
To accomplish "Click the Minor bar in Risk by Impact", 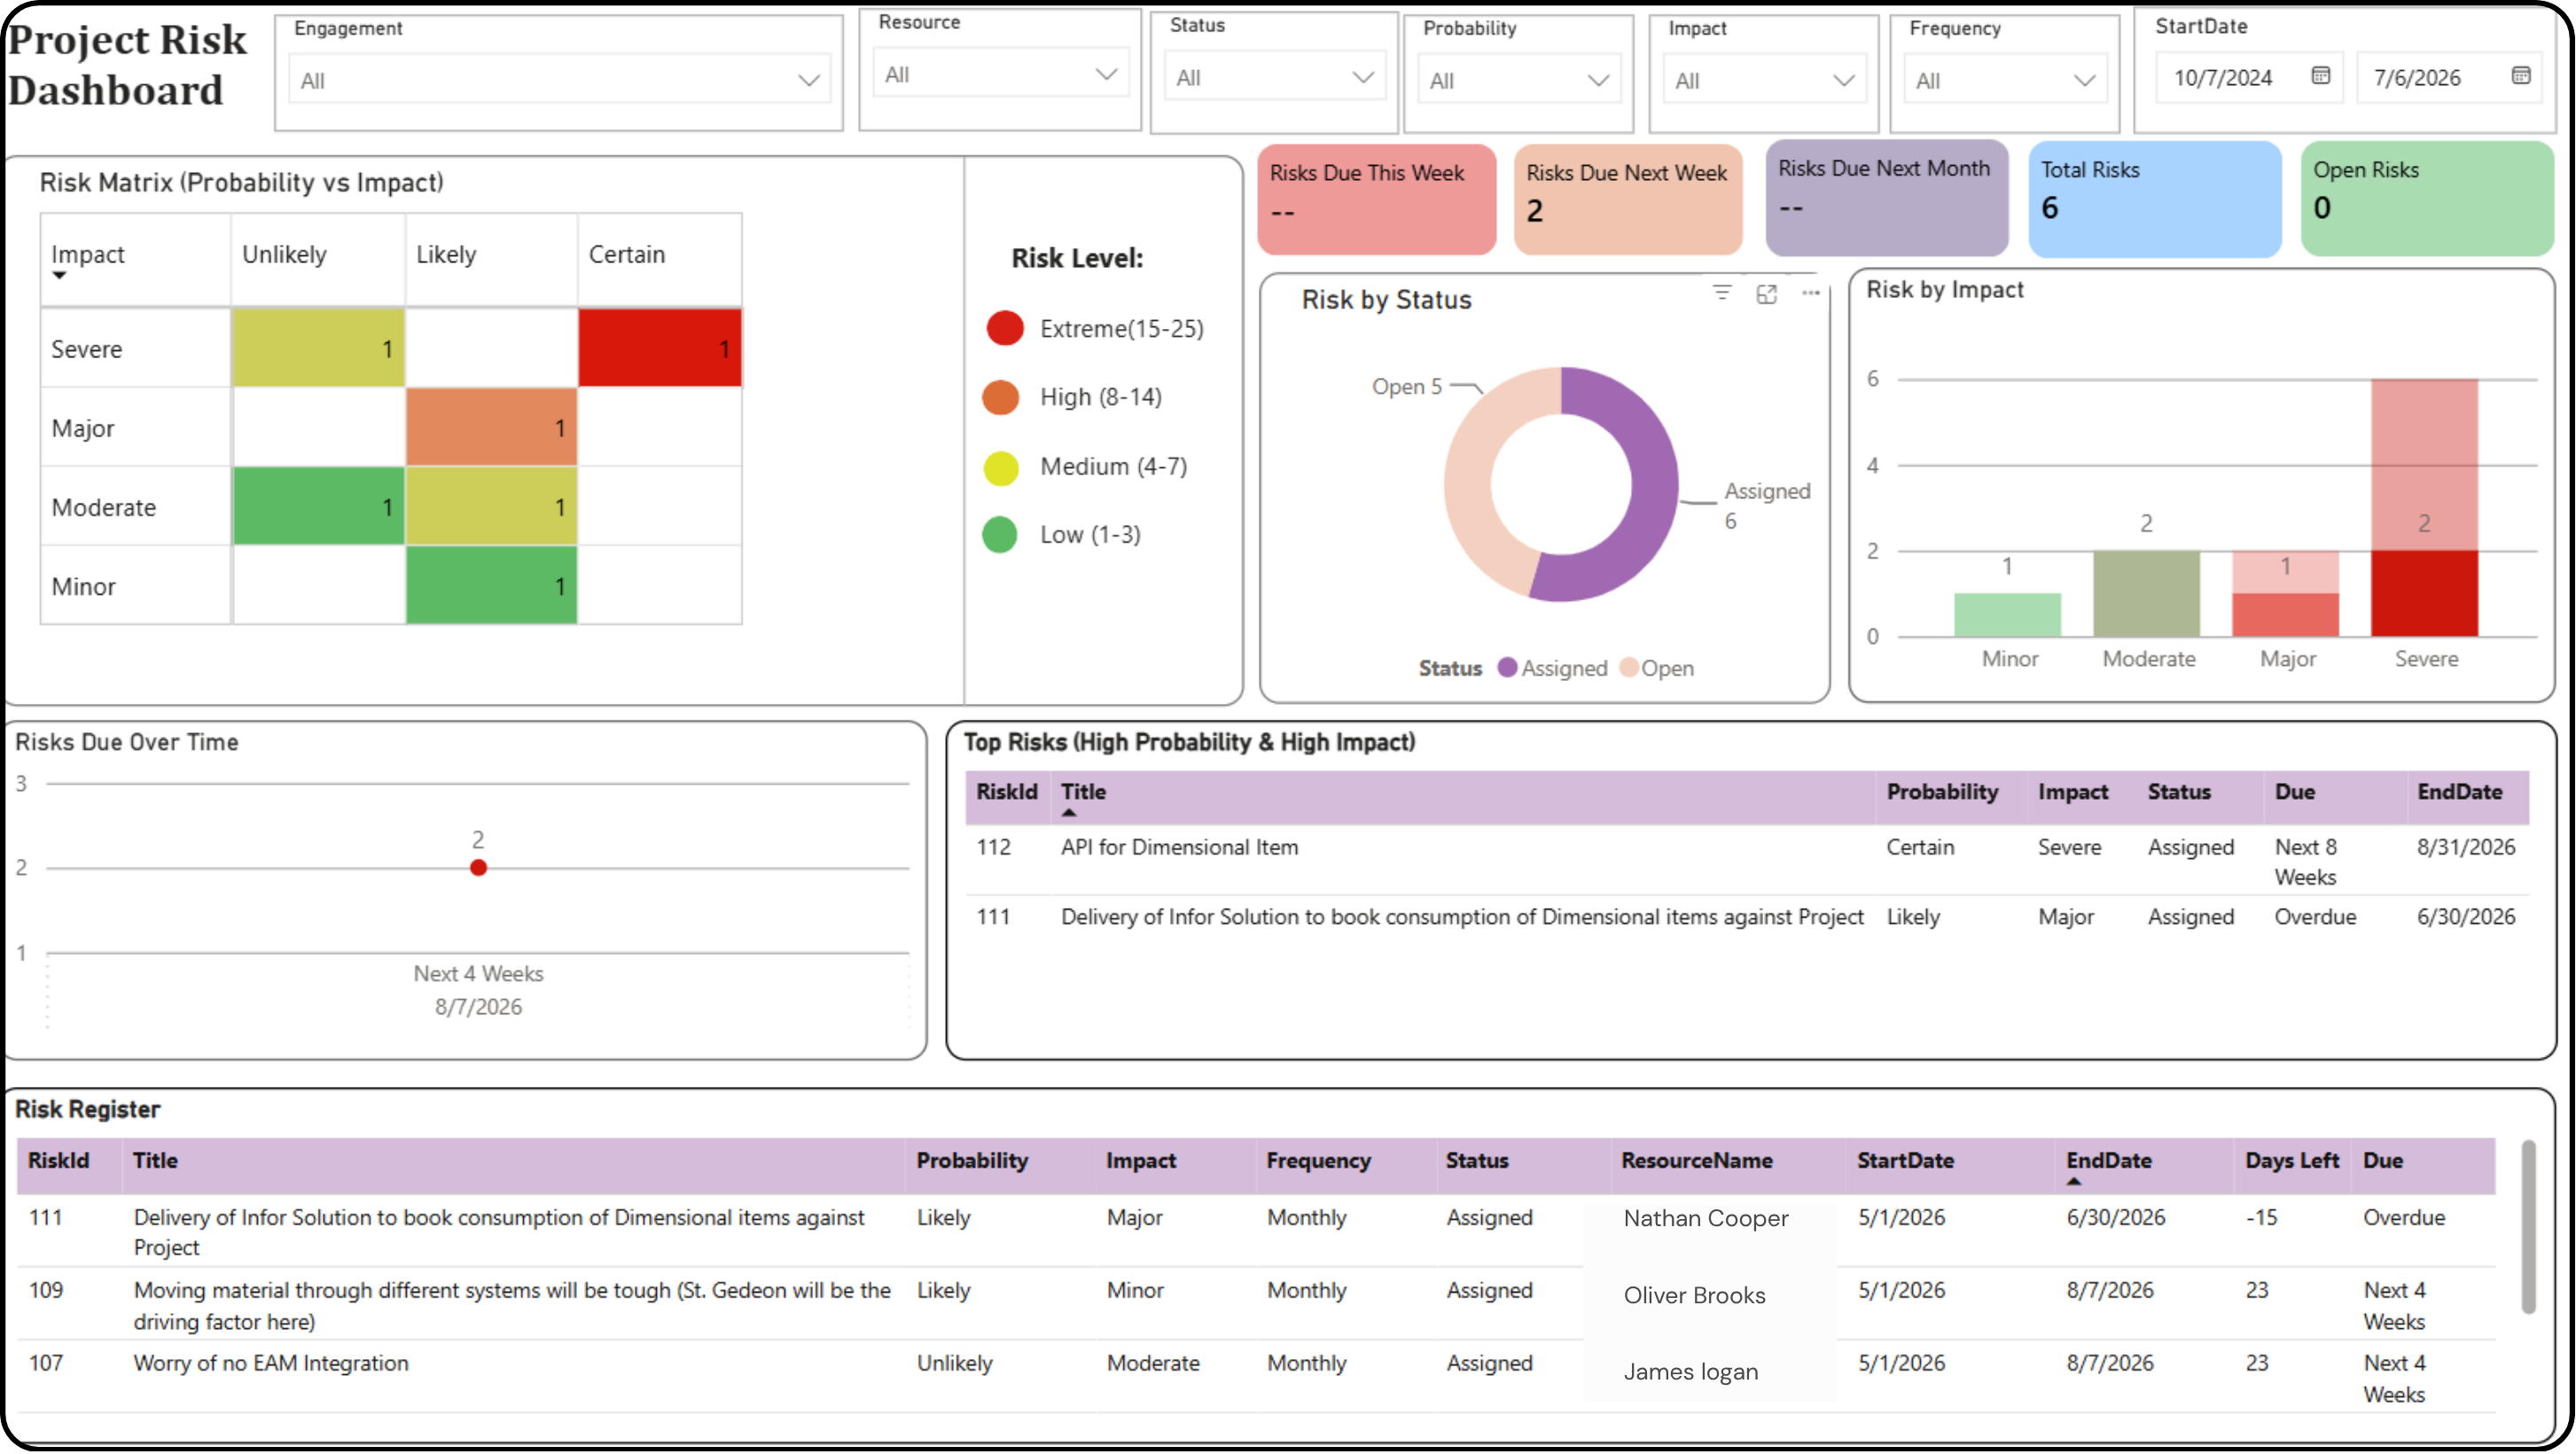I will pos(2007,614).
